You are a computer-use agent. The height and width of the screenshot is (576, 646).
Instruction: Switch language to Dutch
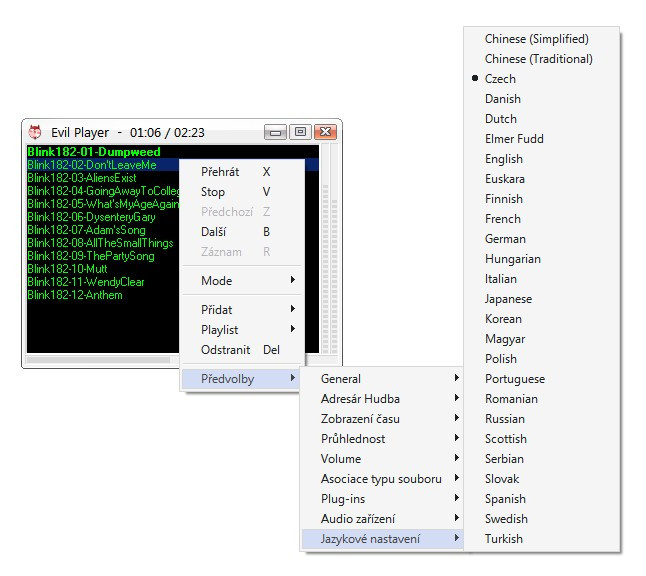point(542,119)
